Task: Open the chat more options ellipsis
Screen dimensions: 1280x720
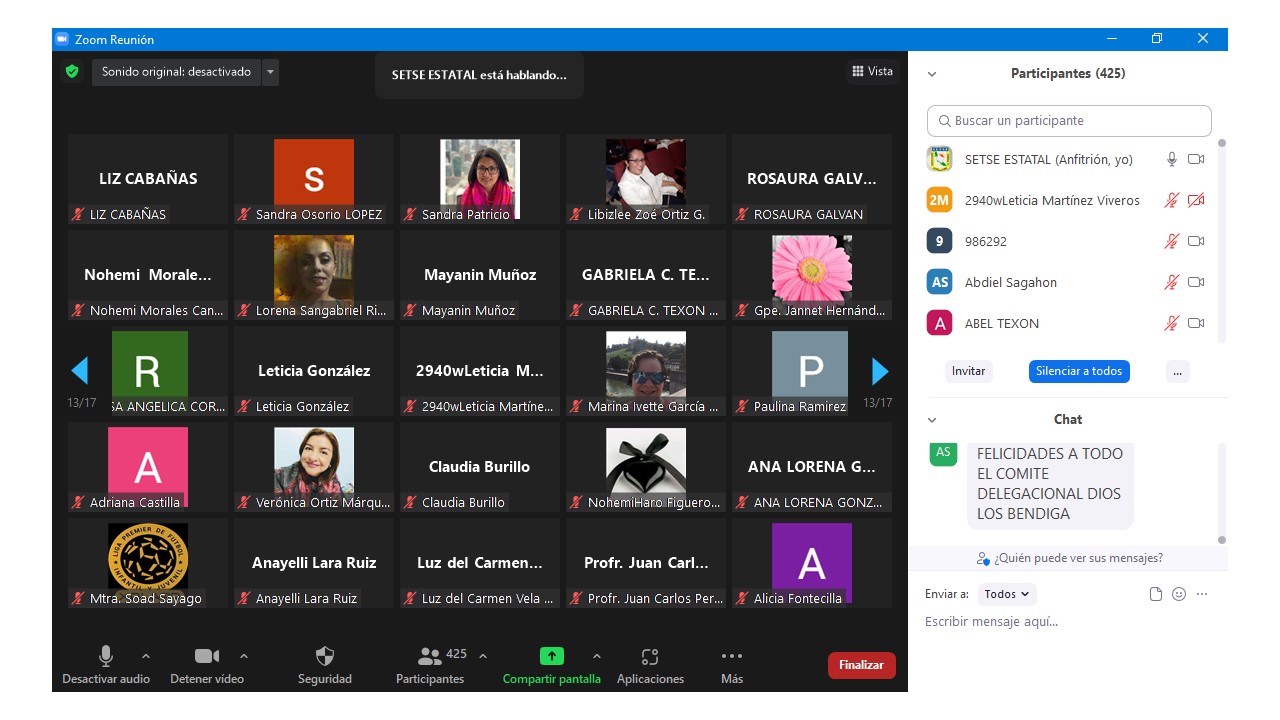Action: (x=1202, y=594)
